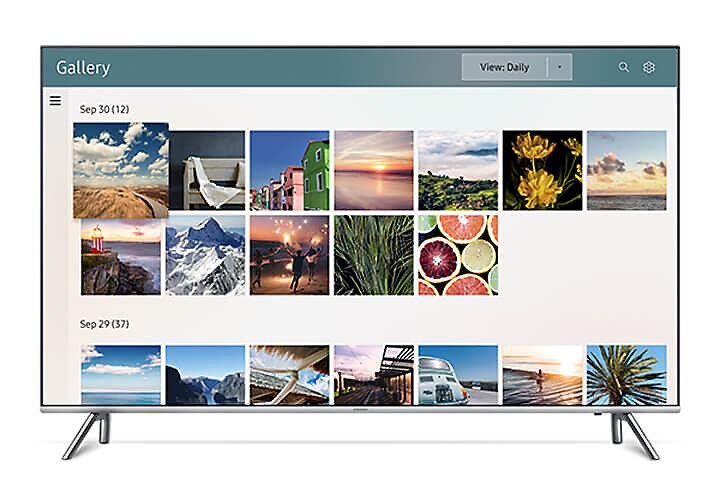
Task: Select the Sep 30 (12) group label
Action: point(104,109)
